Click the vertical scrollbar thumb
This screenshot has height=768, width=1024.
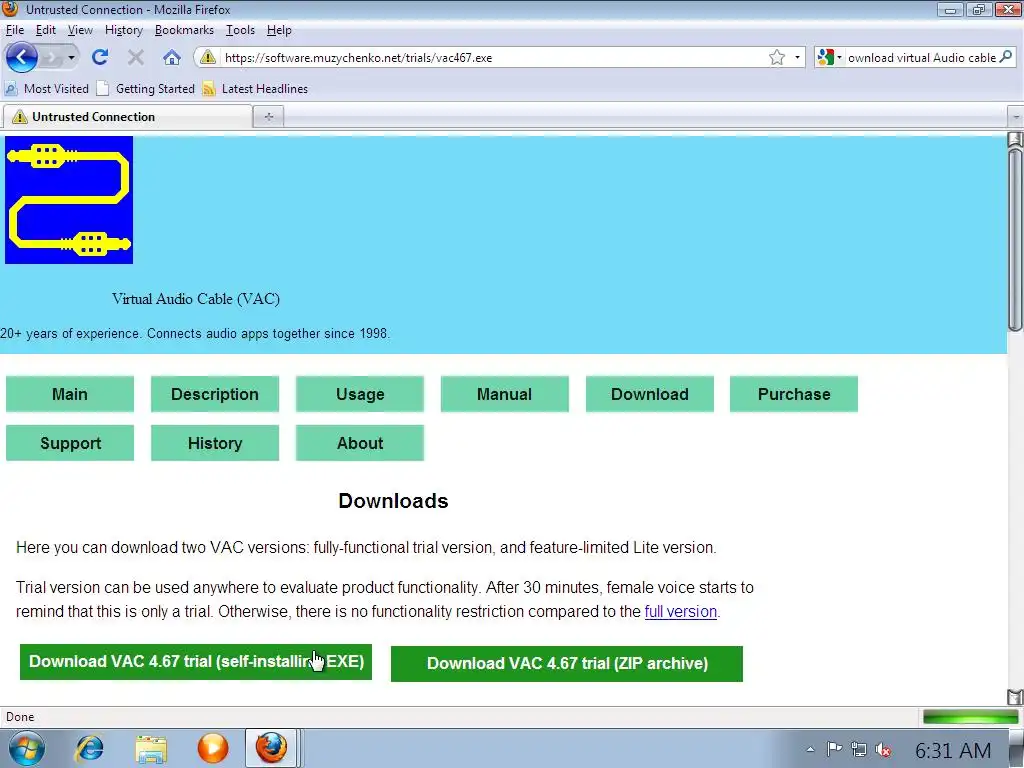point(1015,240)
